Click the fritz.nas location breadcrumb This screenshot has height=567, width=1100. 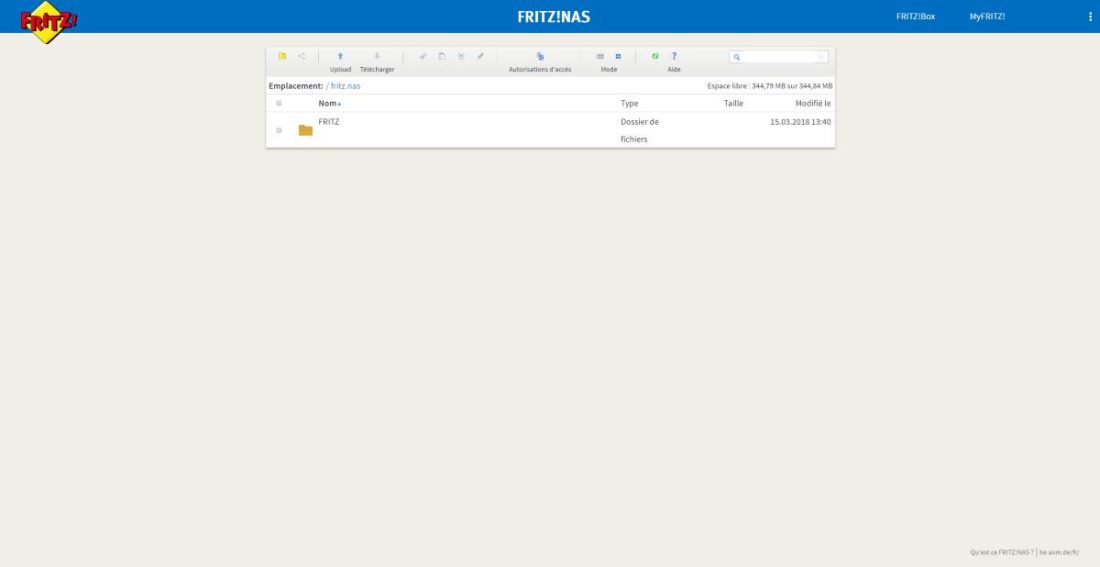(345, 86)
